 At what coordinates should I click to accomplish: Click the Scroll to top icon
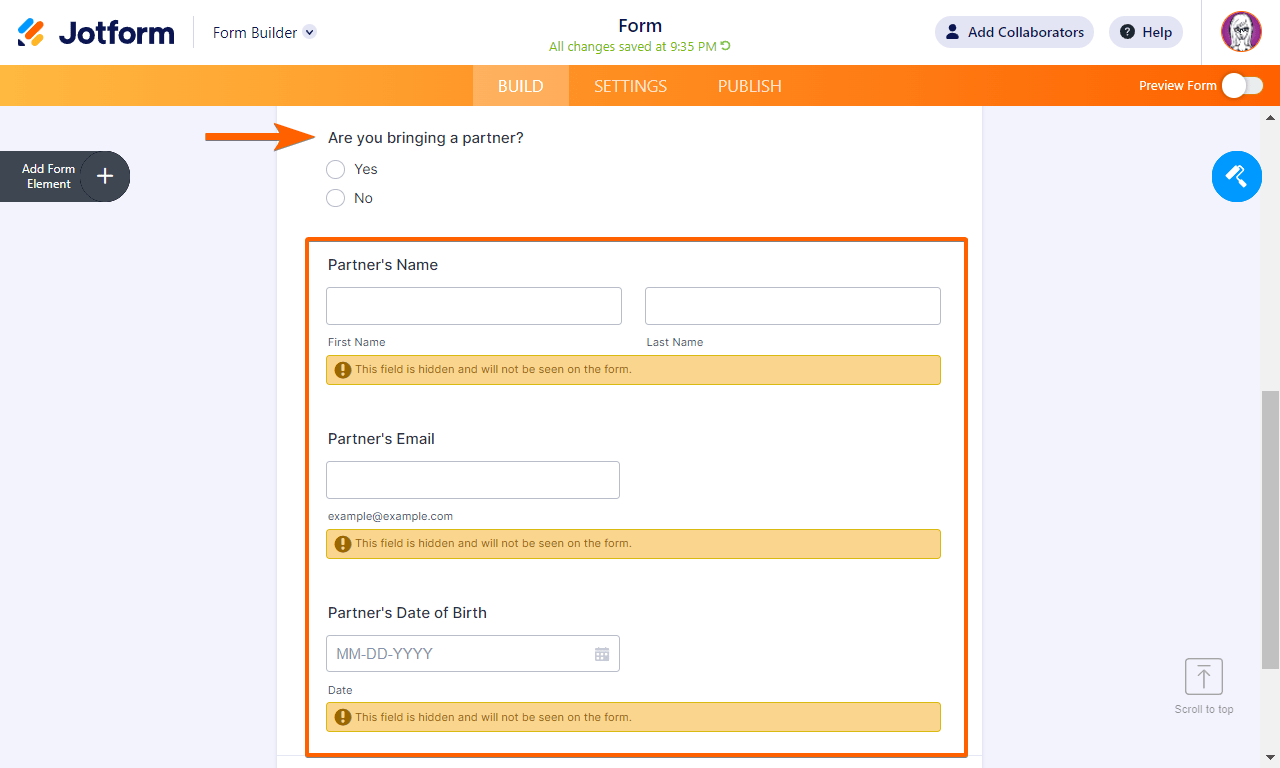pos(1203,677)
